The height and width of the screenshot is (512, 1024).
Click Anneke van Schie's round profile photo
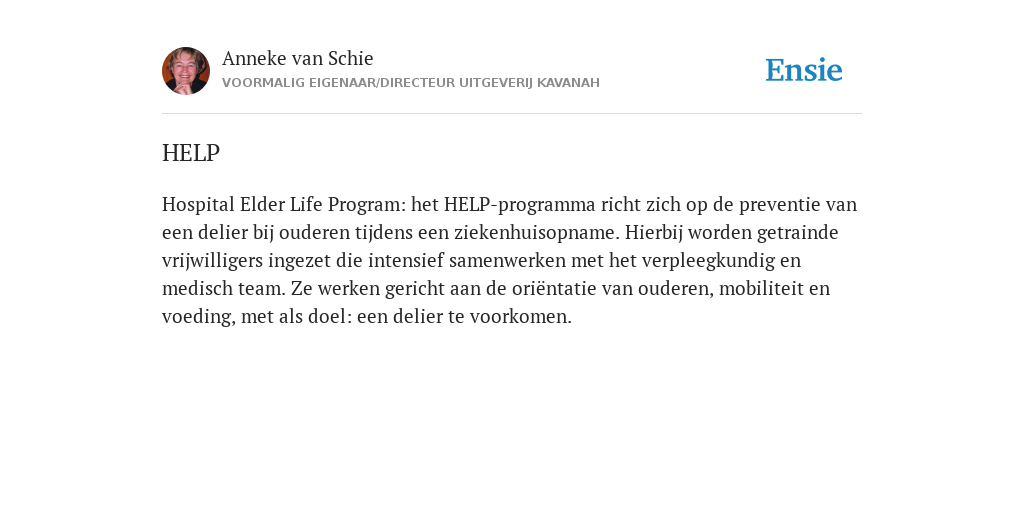186,71
